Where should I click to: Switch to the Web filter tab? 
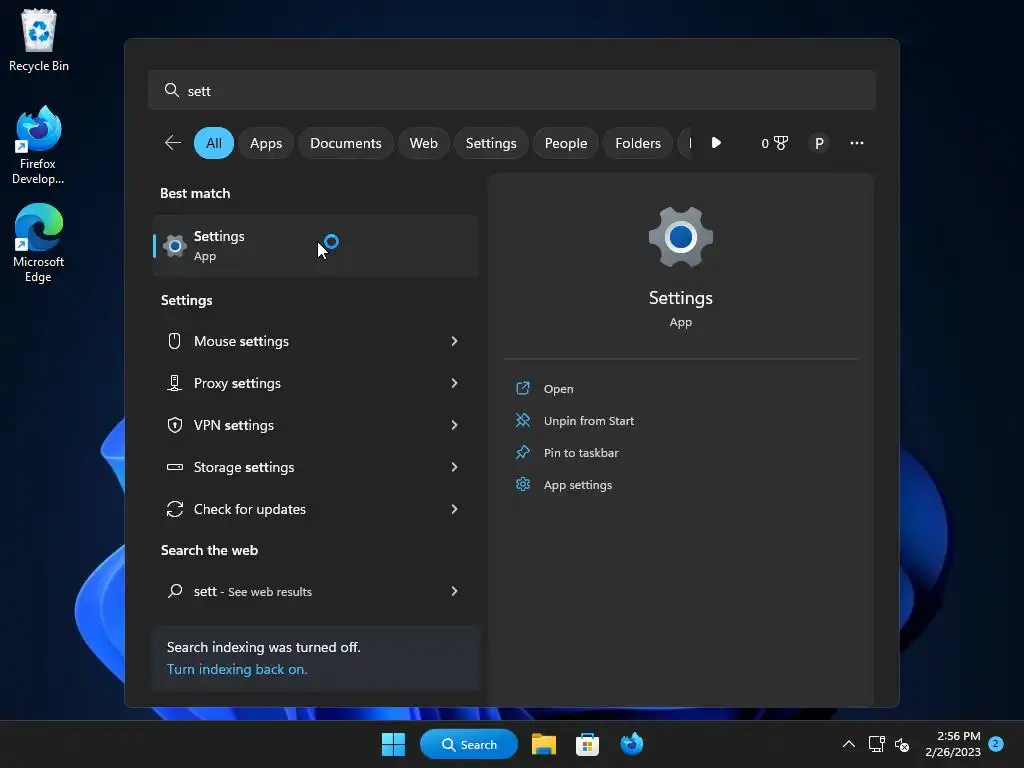coord(423,143)
